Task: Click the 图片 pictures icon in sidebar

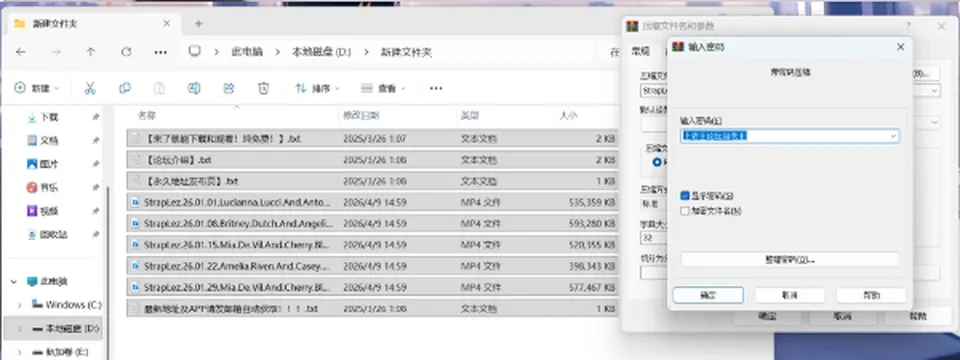Action: [x=32, y=163]
